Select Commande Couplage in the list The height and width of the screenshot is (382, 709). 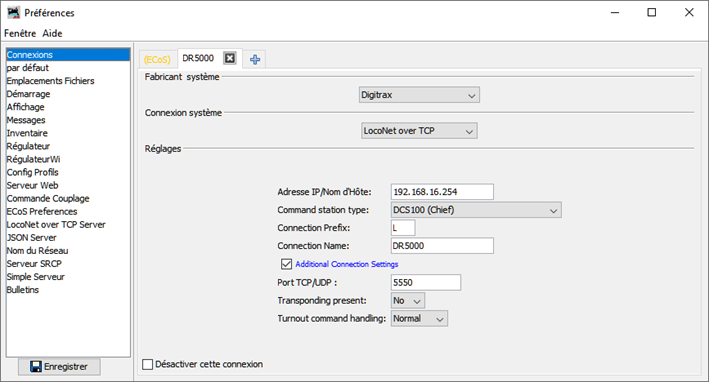point(68,198)
